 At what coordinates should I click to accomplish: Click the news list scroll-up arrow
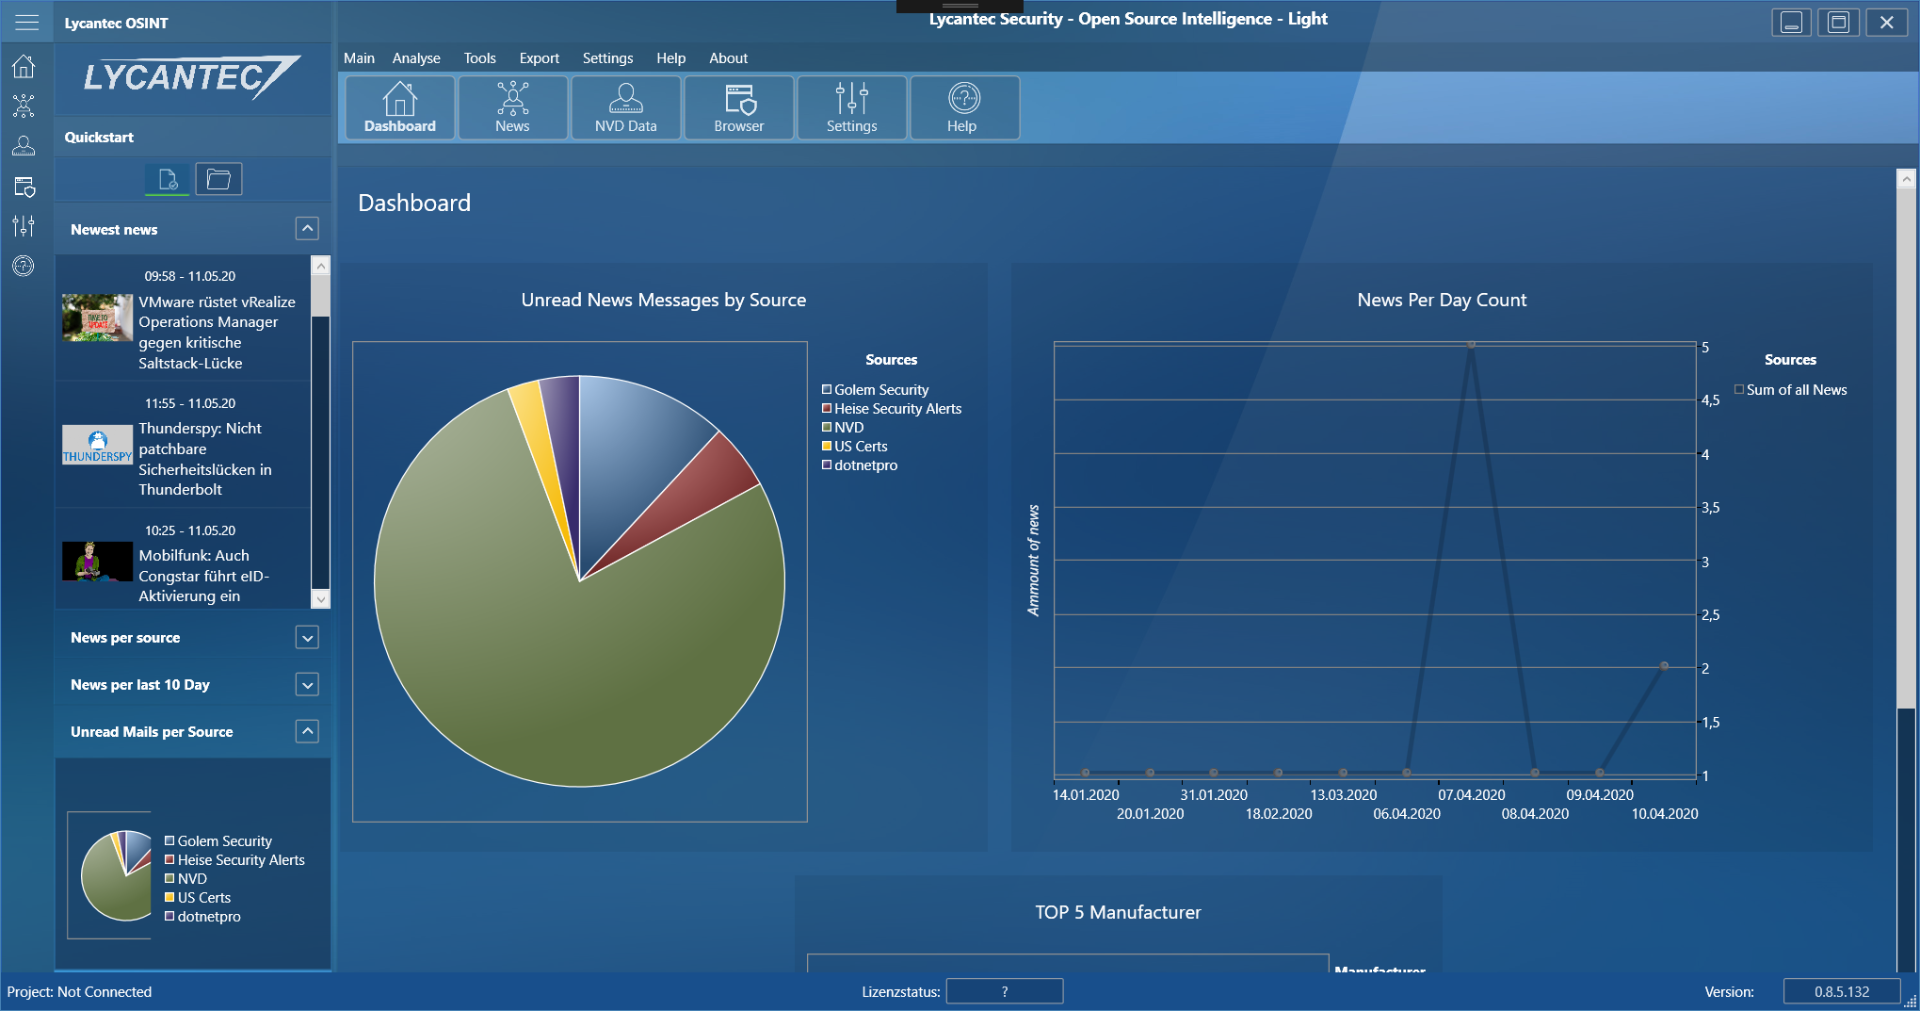(x=321, y=266)
